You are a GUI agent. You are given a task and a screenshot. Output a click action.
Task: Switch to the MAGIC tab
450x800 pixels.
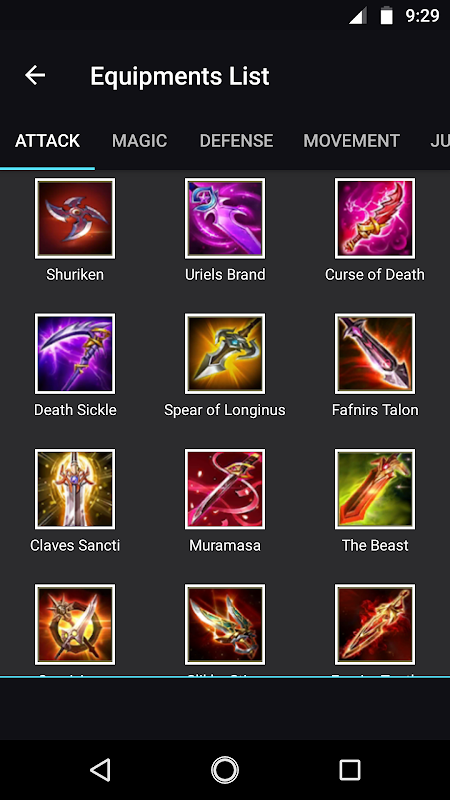(139, 141)
